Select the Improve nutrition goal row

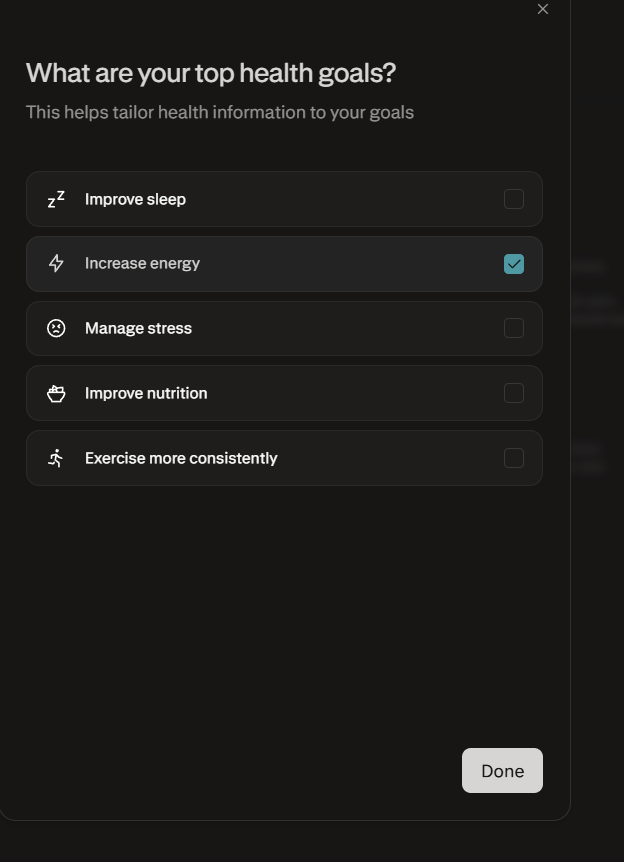pyautogui.click(x=284, y=393)
